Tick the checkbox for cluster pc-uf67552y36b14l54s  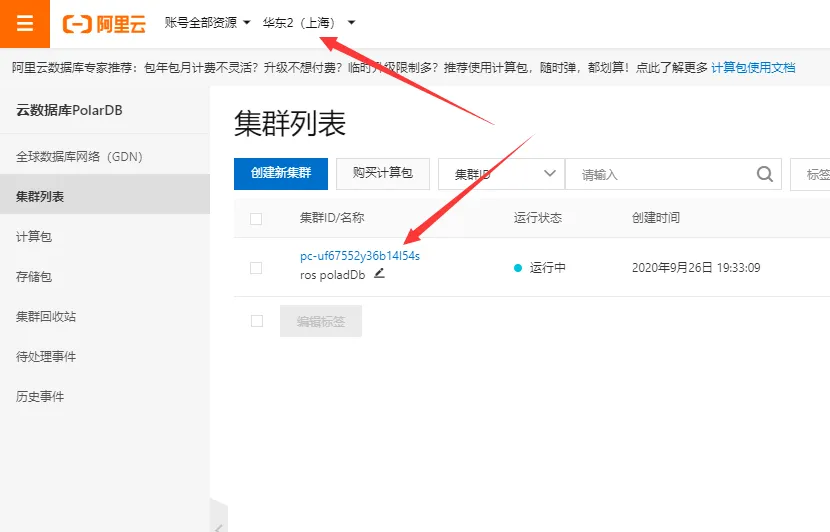(x=256, y=268)
